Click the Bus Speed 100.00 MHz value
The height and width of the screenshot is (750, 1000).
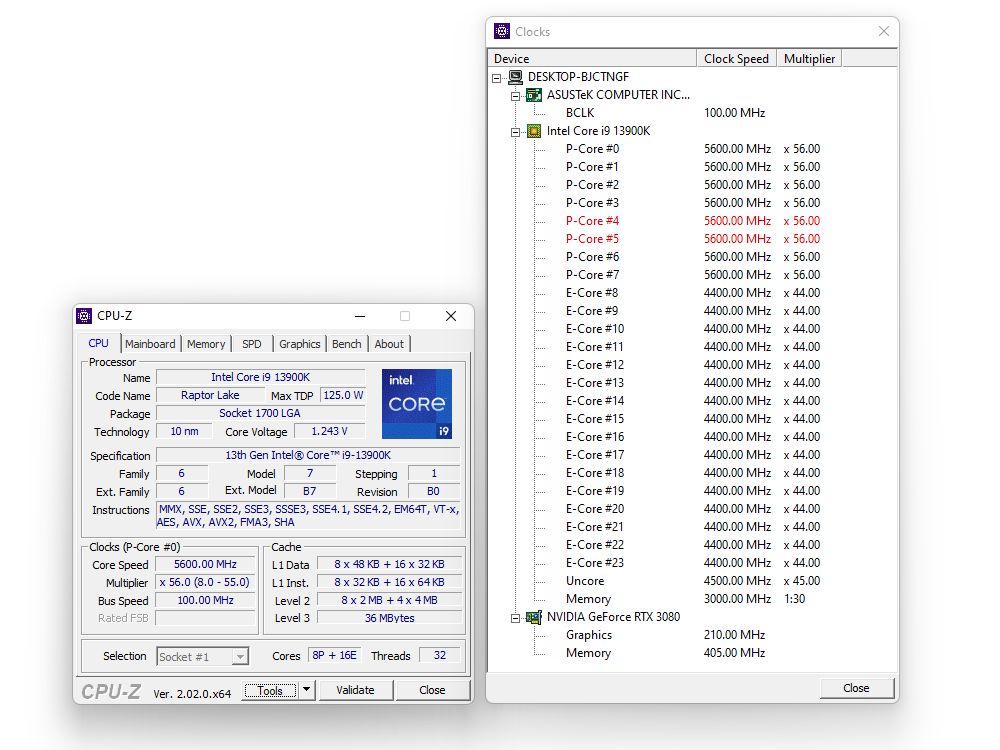(x=205, y=600)
